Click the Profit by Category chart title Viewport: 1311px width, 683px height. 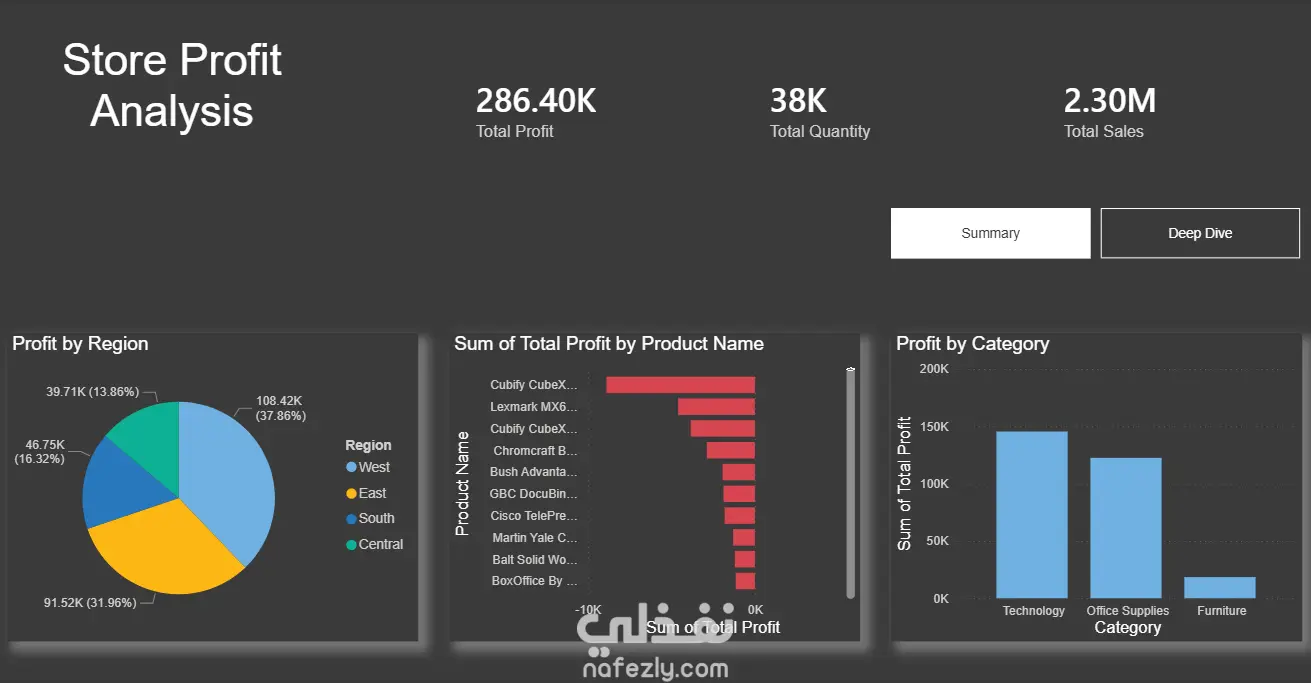[x=972, y=344]
